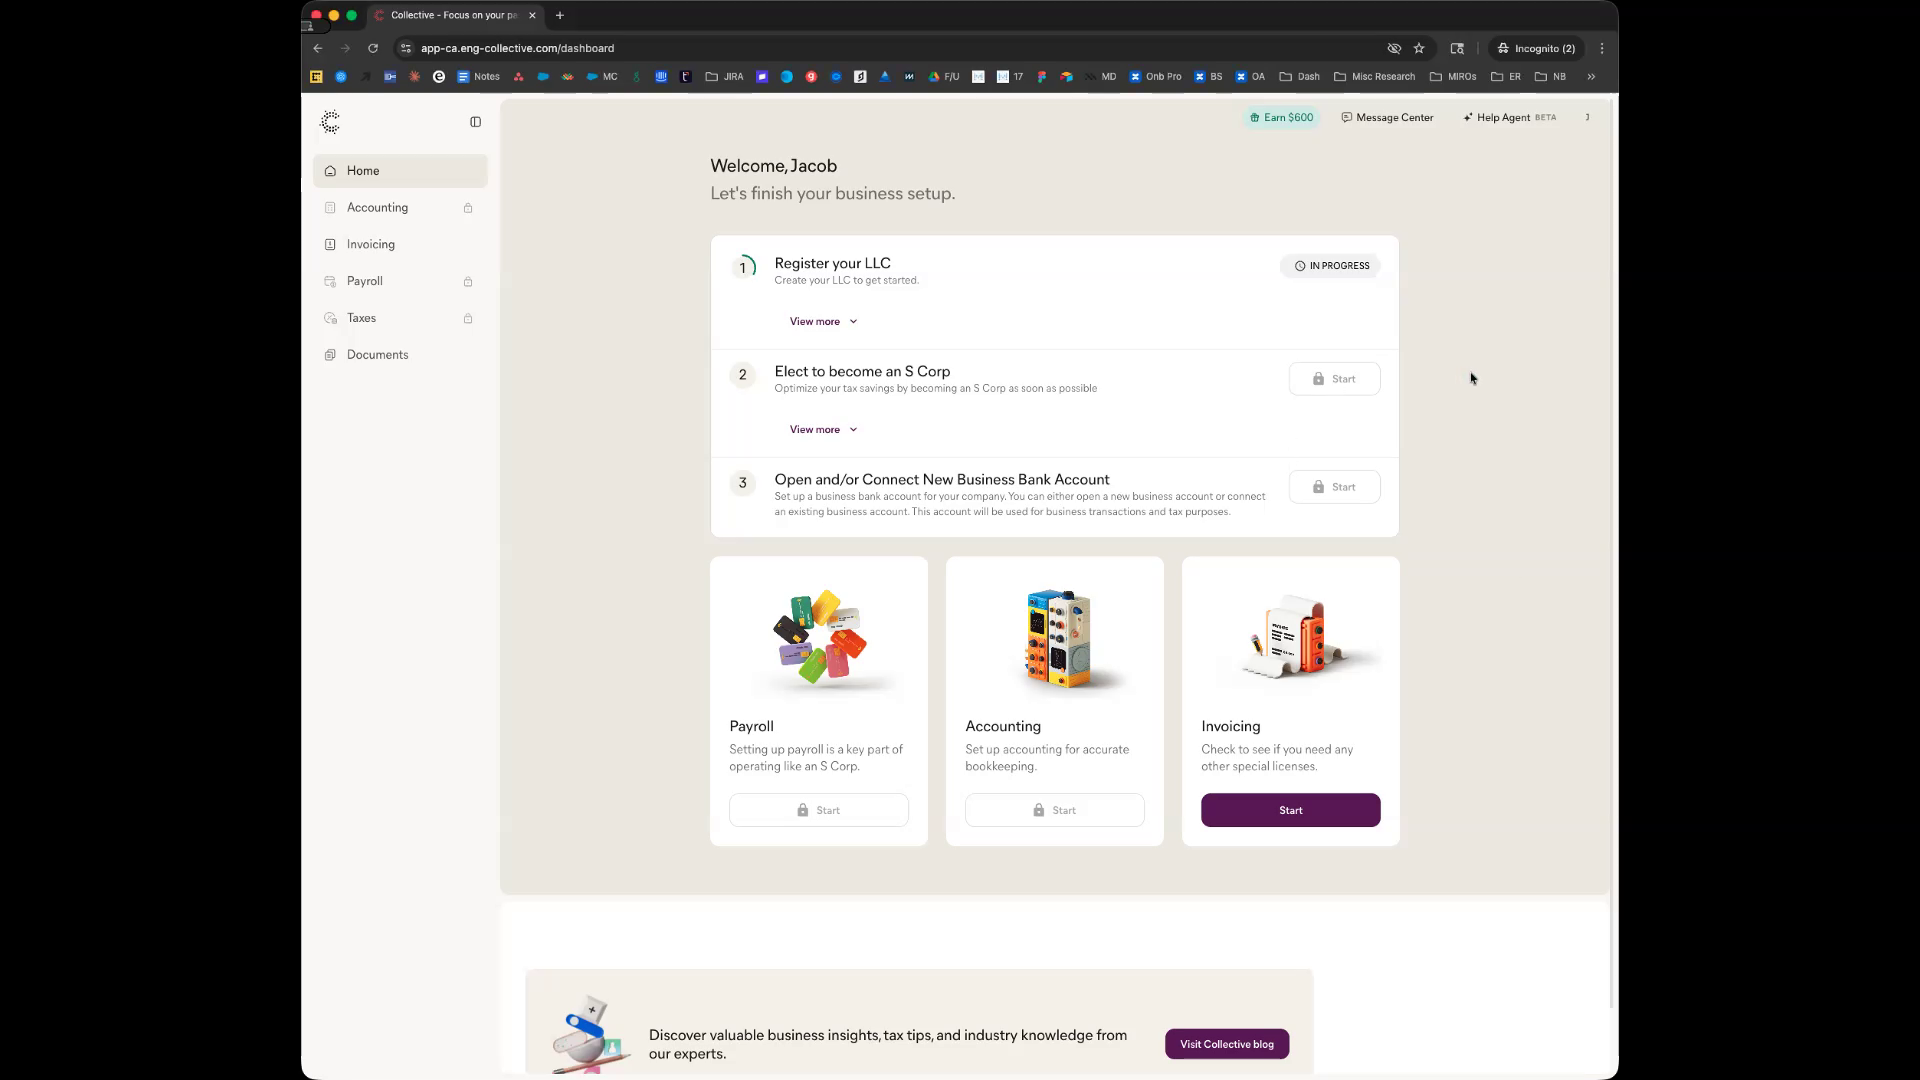The width and height of the screenshot is (1920, 1080).
Task: Expand hidden bookmarks with double chevron
Action: click(1591, 76)
